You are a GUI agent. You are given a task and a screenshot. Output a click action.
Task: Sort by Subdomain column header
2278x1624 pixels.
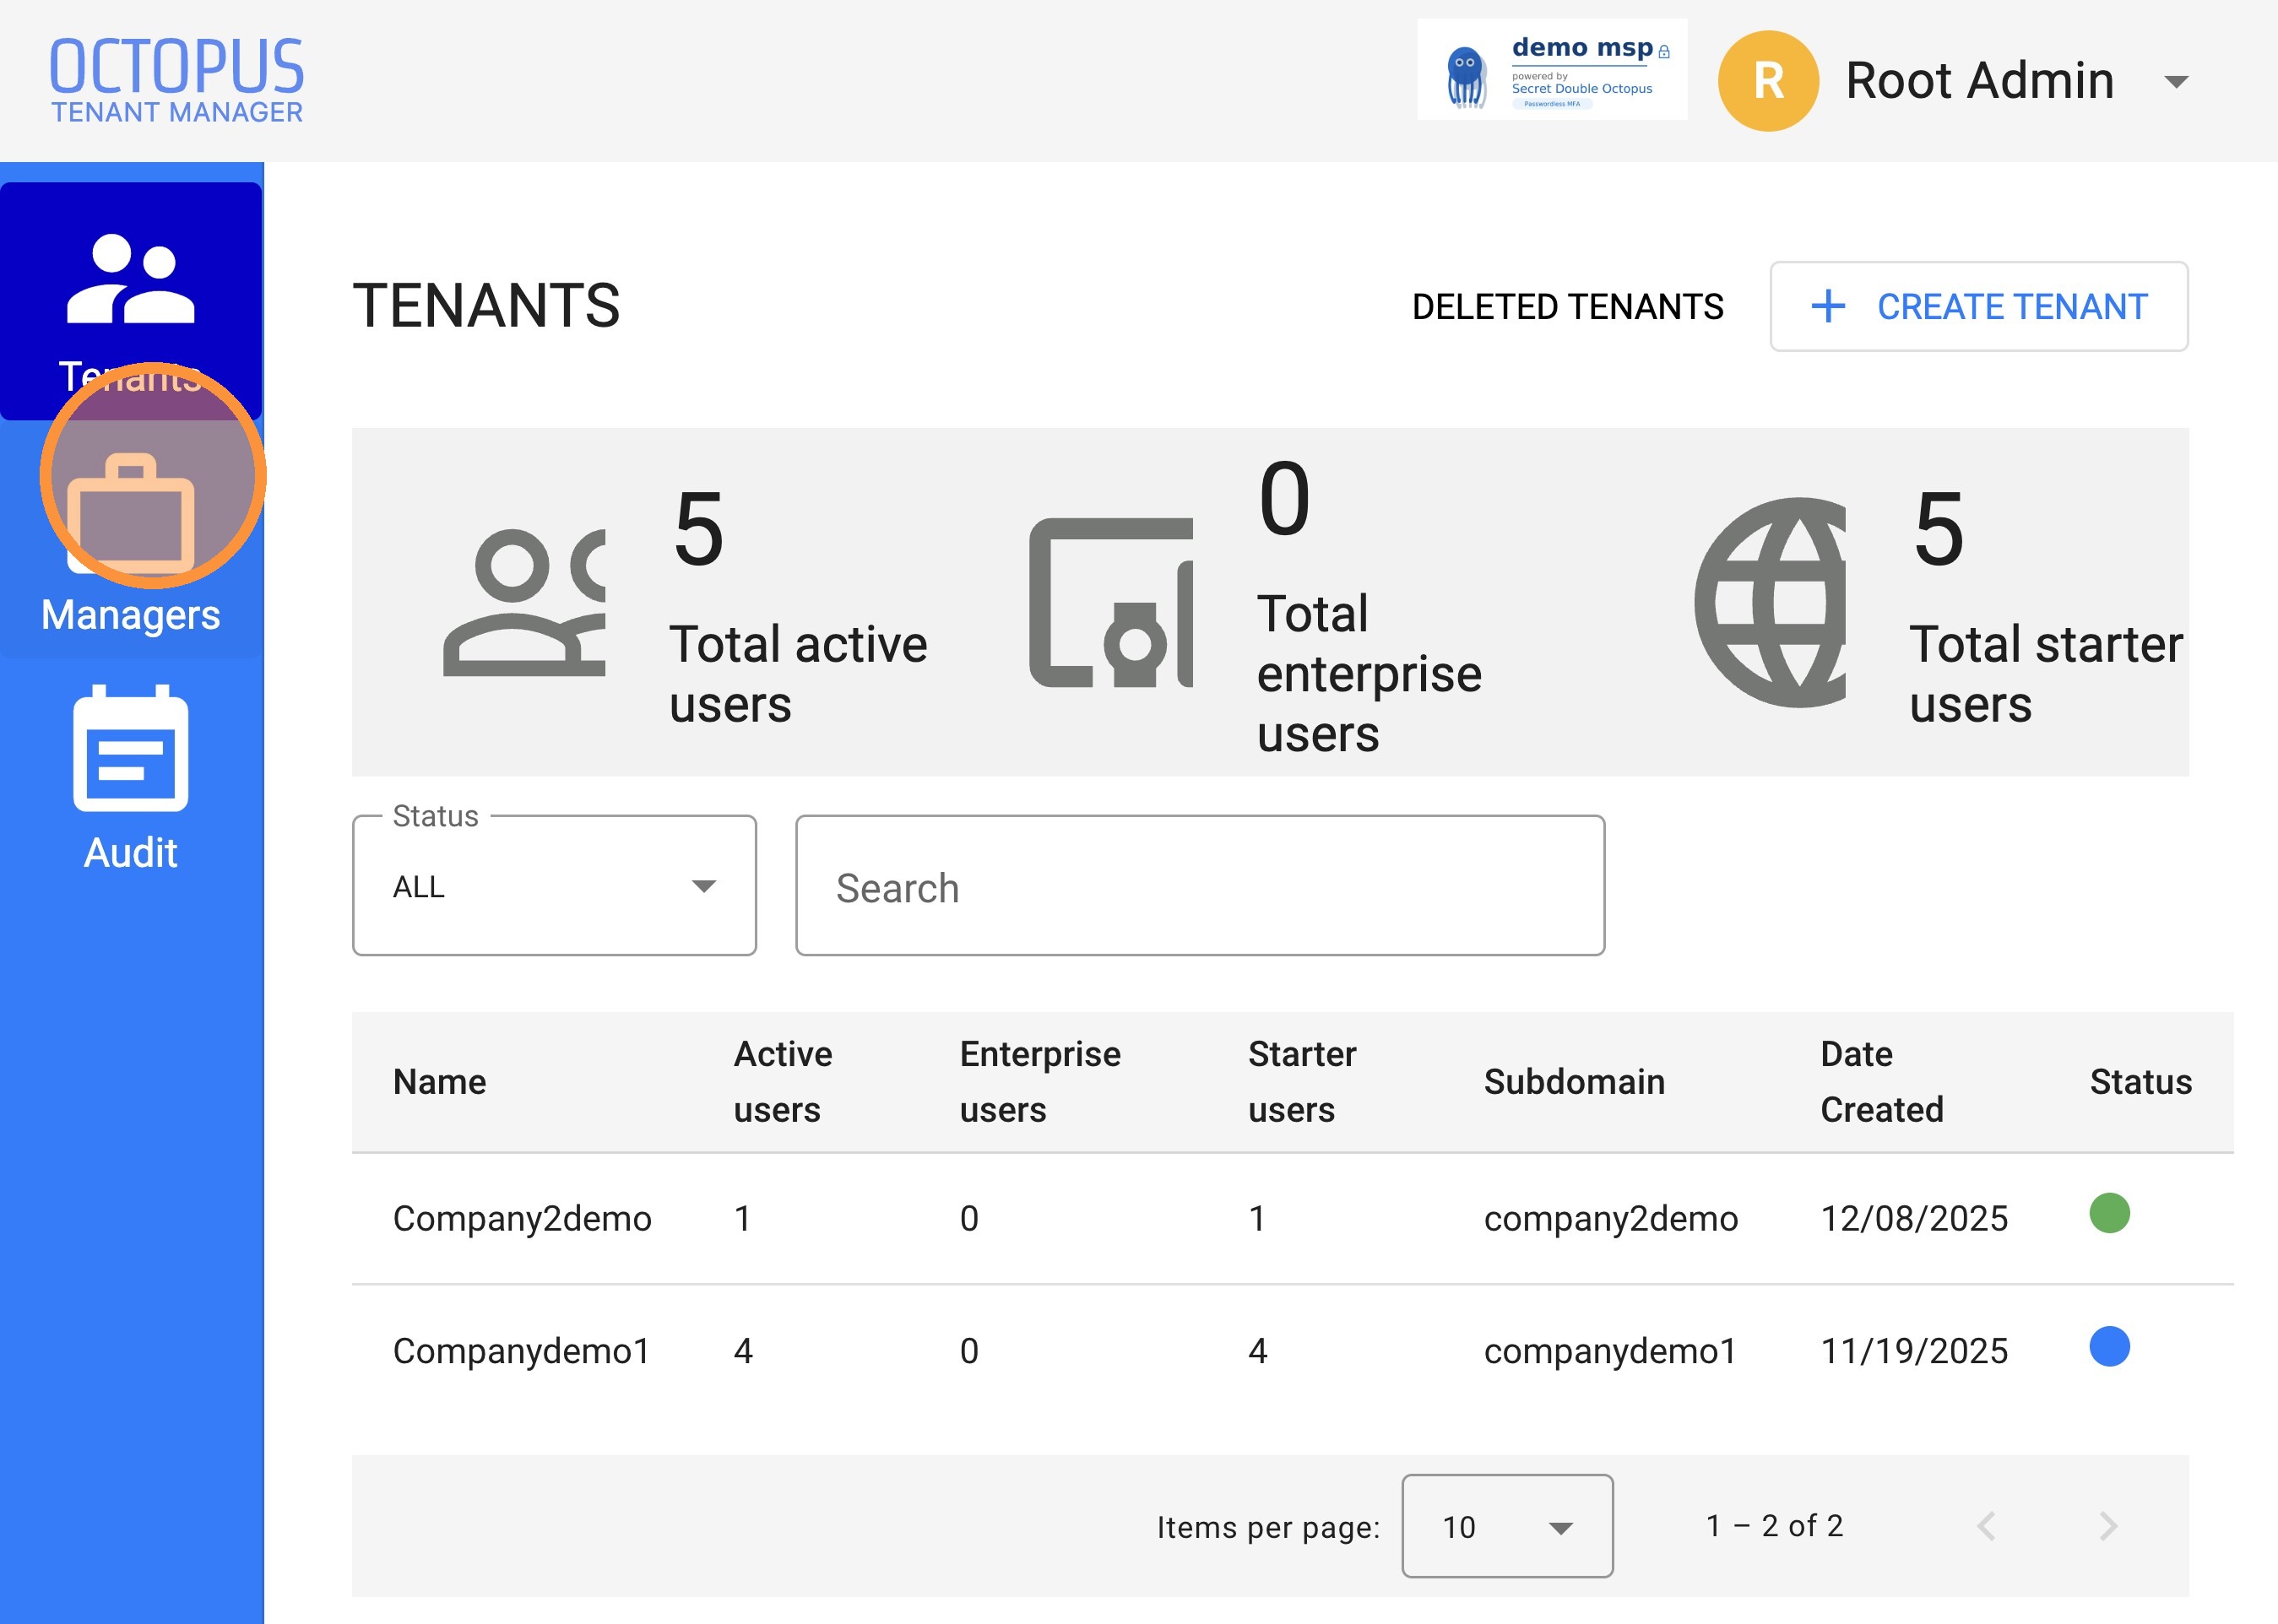[1574, 1082]
